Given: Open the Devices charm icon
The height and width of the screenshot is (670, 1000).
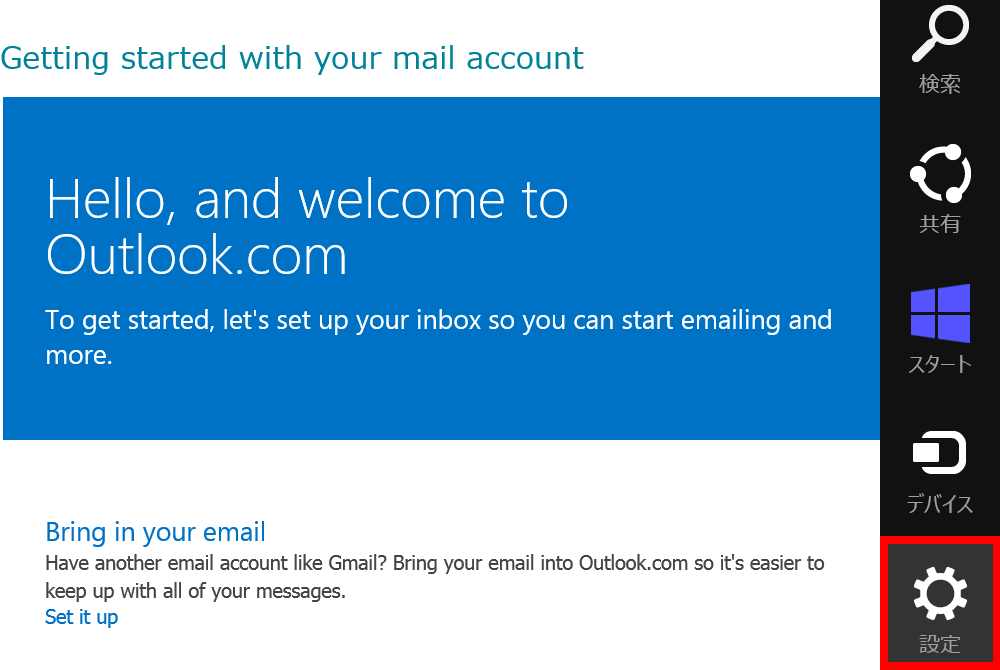Looking at the screenshot, I should click(x=939, y=453).
